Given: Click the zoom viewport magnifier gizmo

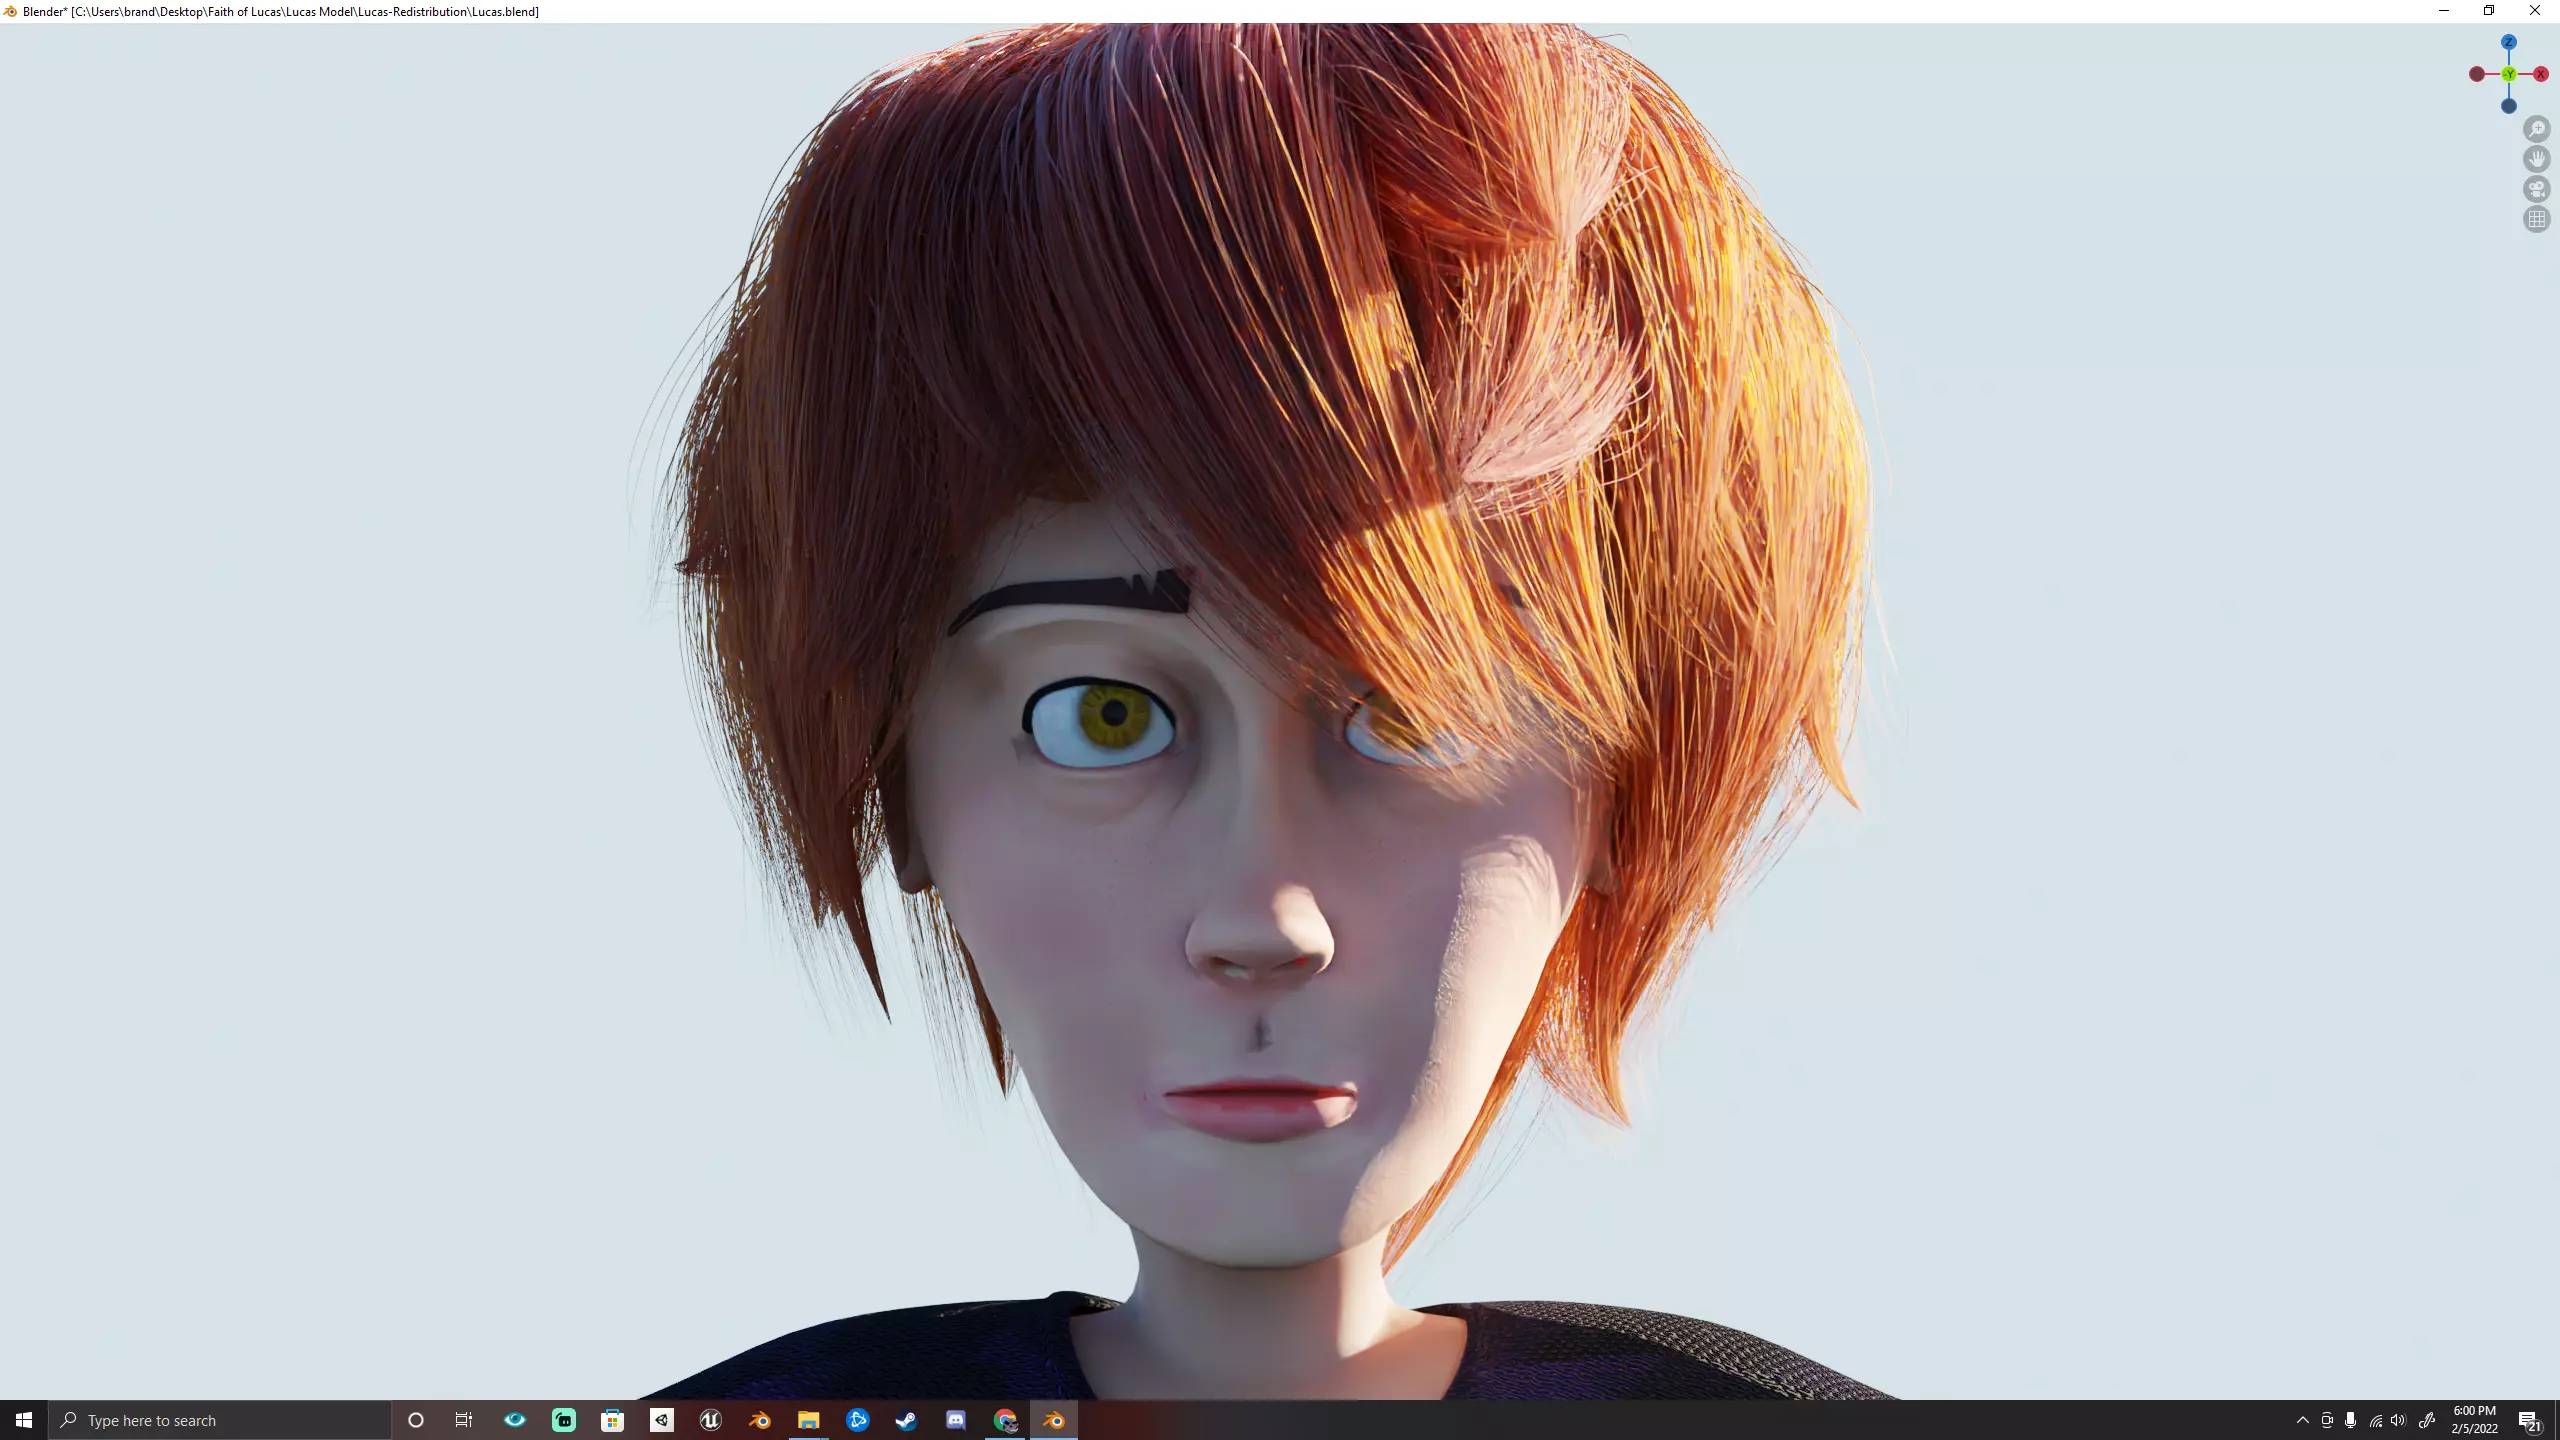Looking at the screenshot, I should 2536,129.
